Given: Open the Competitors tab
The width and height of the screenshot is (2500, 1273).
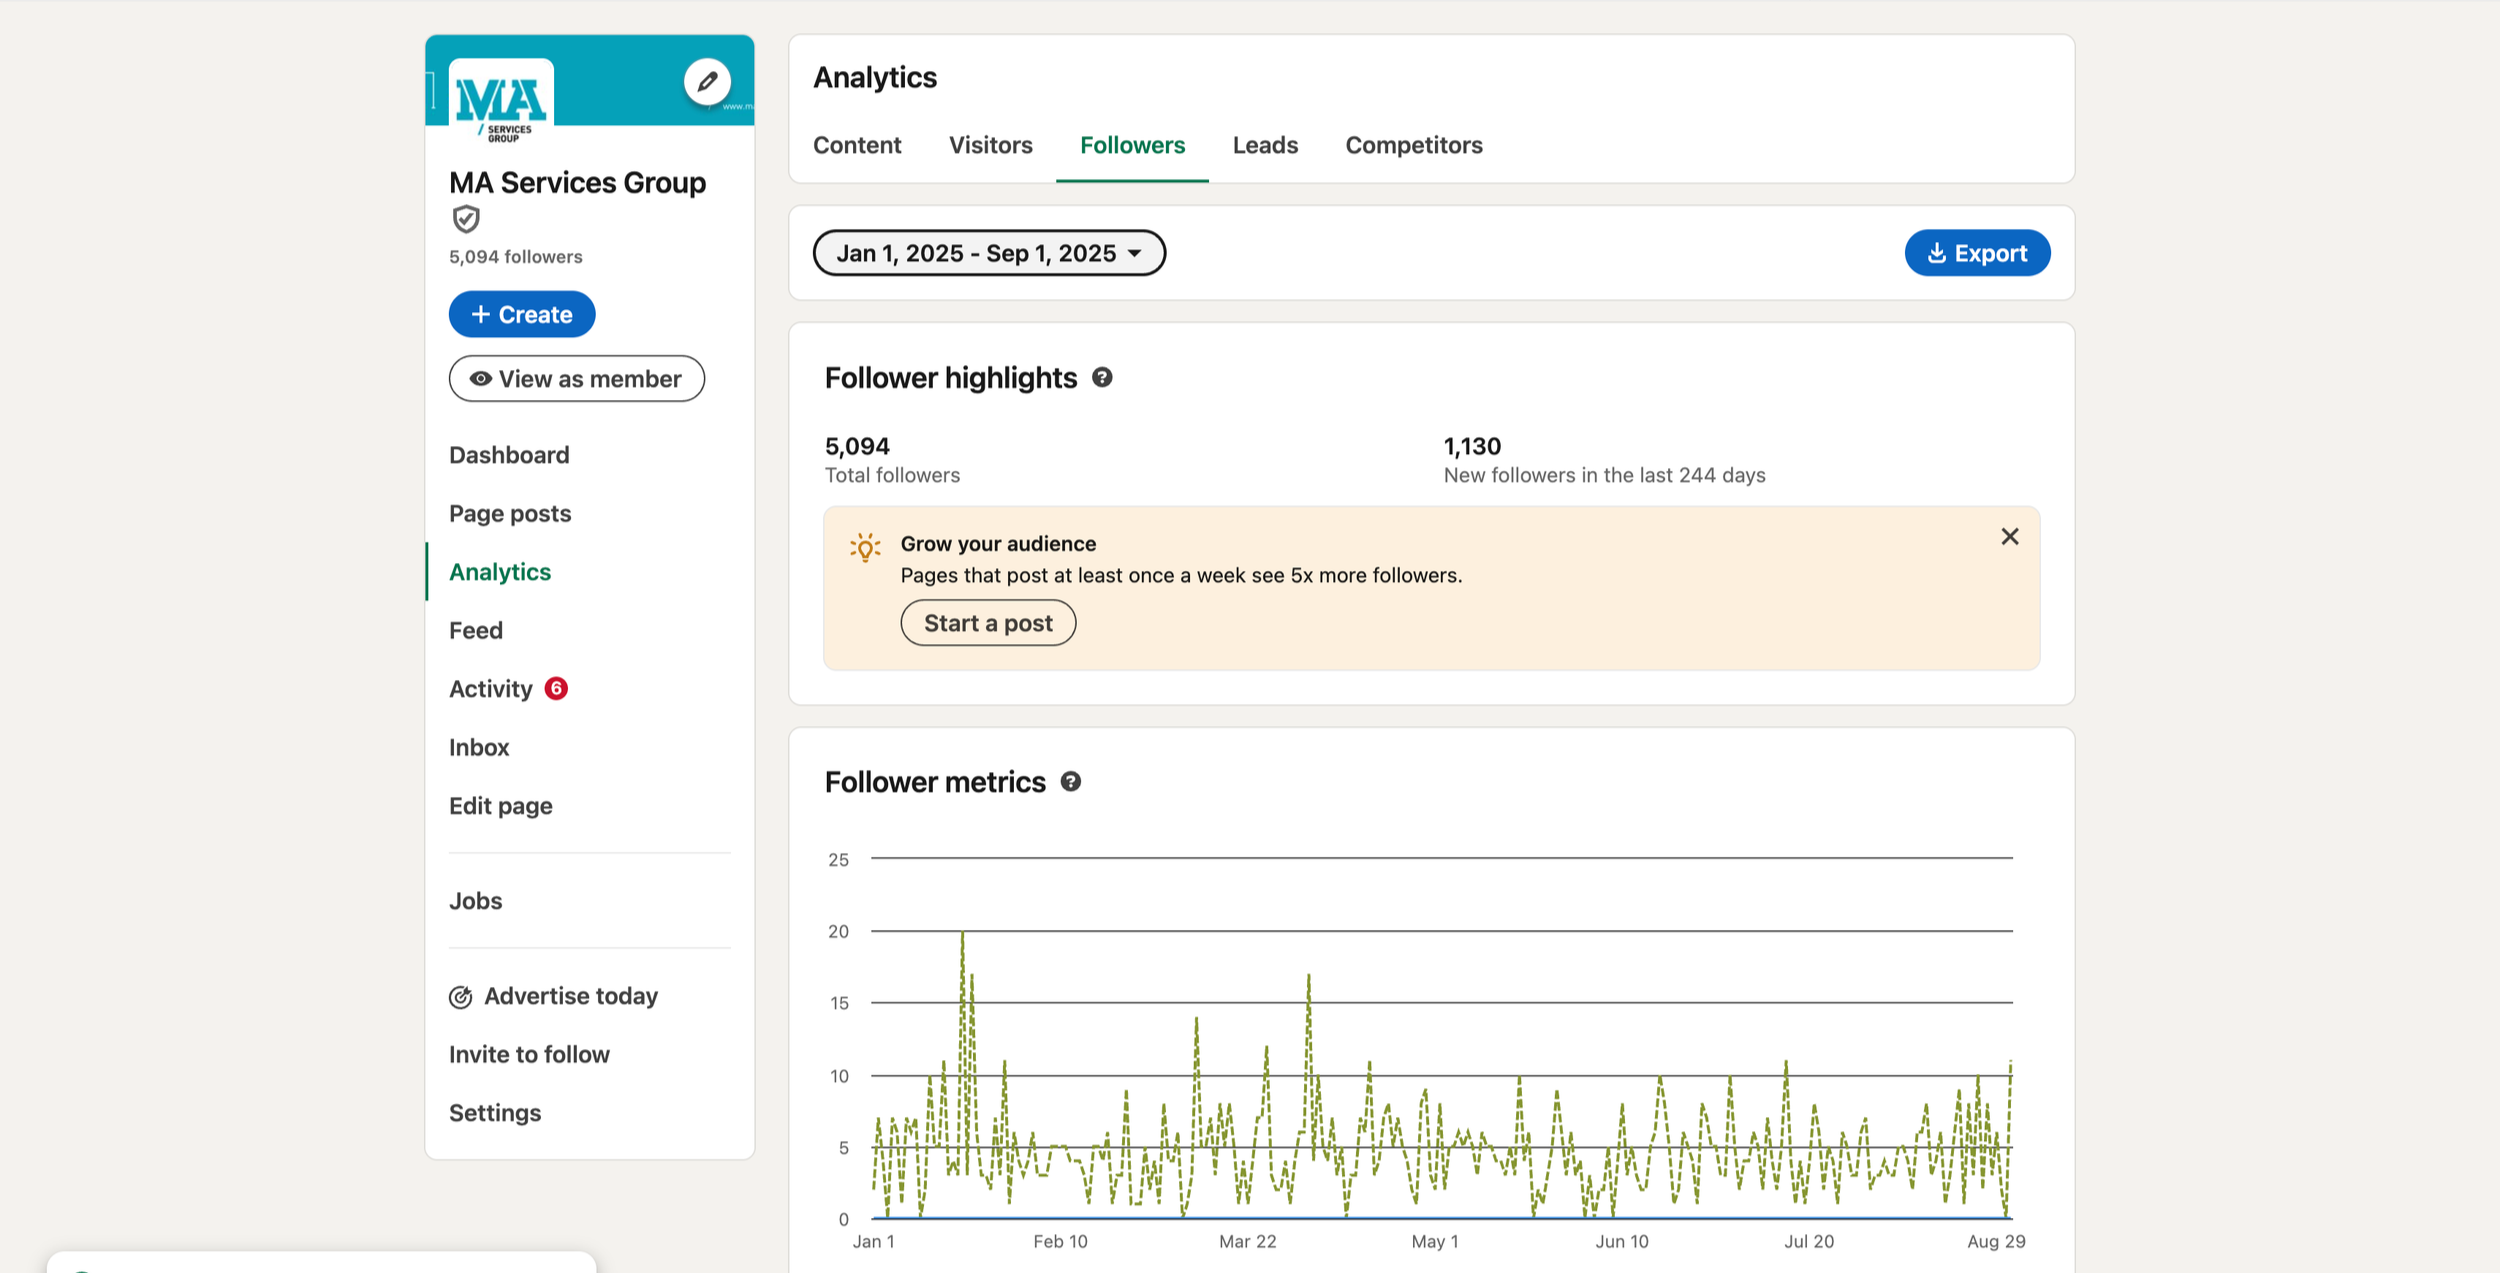Looking at the screenshot, I should pos(1414,145).
